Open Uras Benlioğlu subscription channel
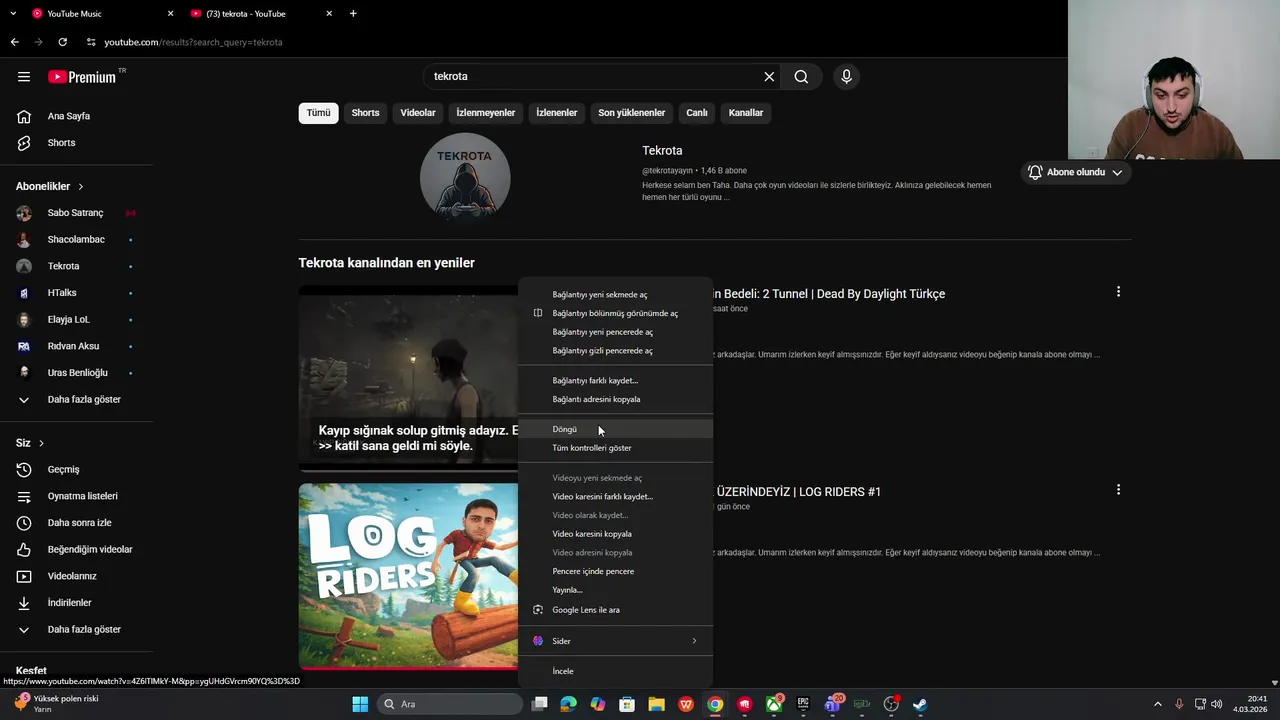Screen dimensions: 1280x720 78,373
